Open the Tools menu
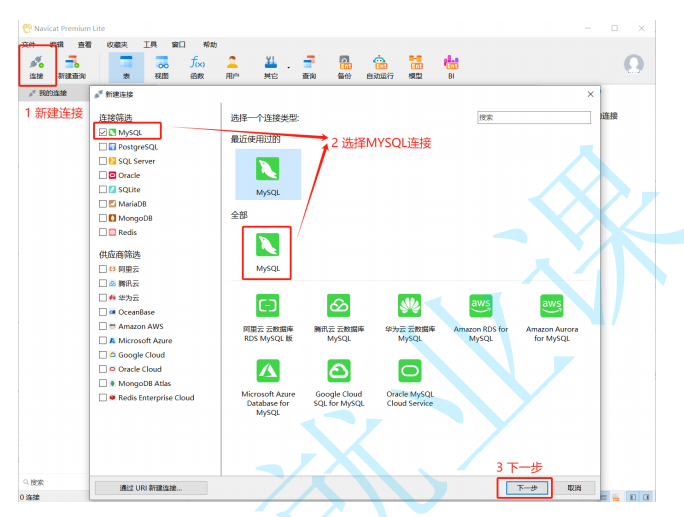Image resolution: width=684 pixels, height=517 pixels. [x=150, y=45]
